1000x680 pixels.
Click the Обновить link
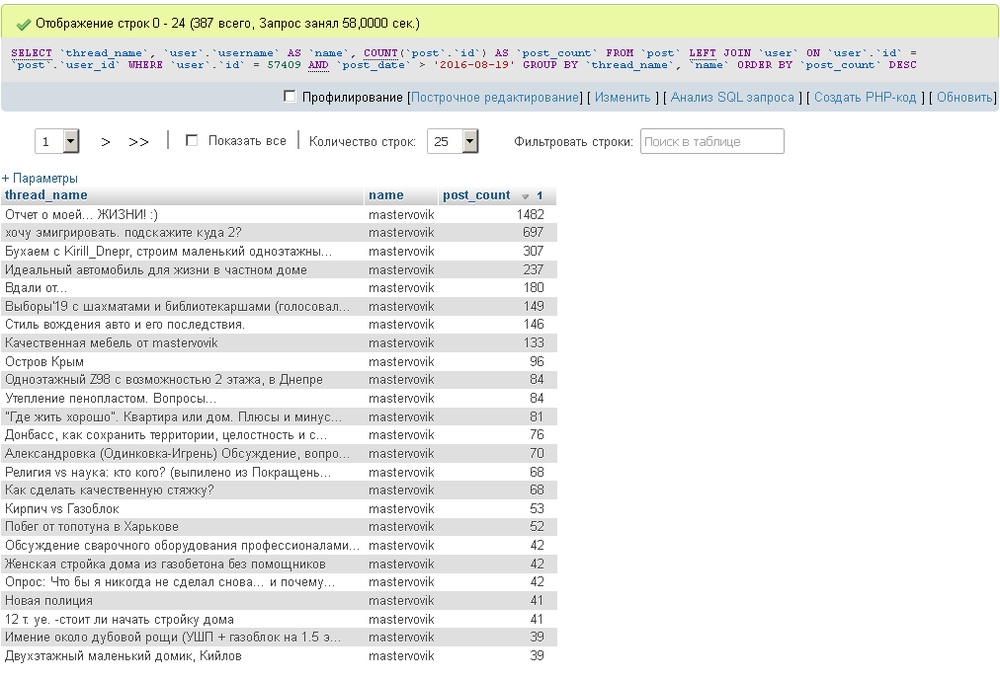(964, 97)
